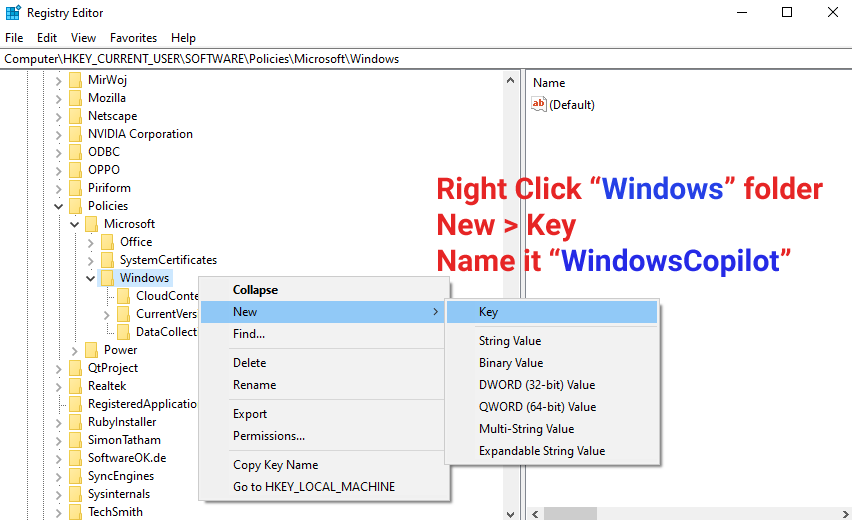852x520 pixels.
Task: Collapse the Policies tree node
Action: pos(59,206)
